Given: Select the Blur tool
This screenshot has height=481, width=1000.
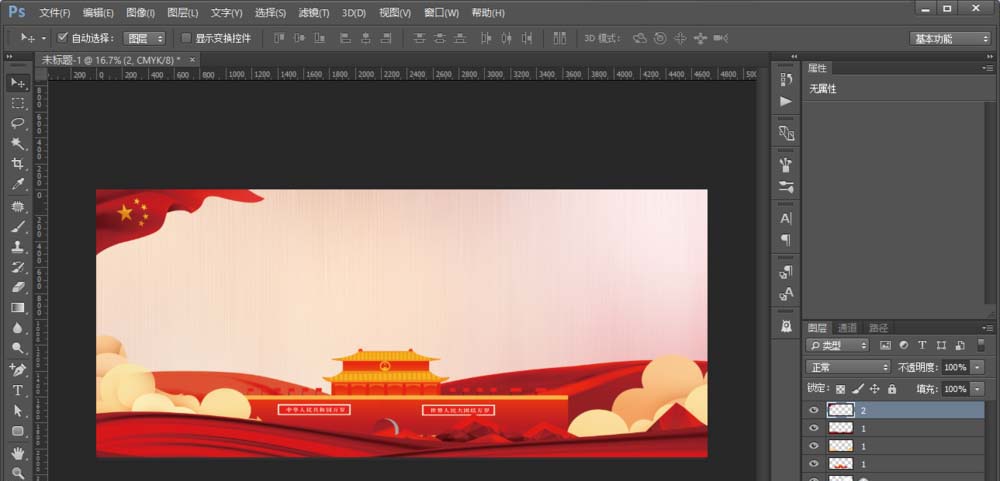Looking at the screenshot, I should tap(18, 329).
